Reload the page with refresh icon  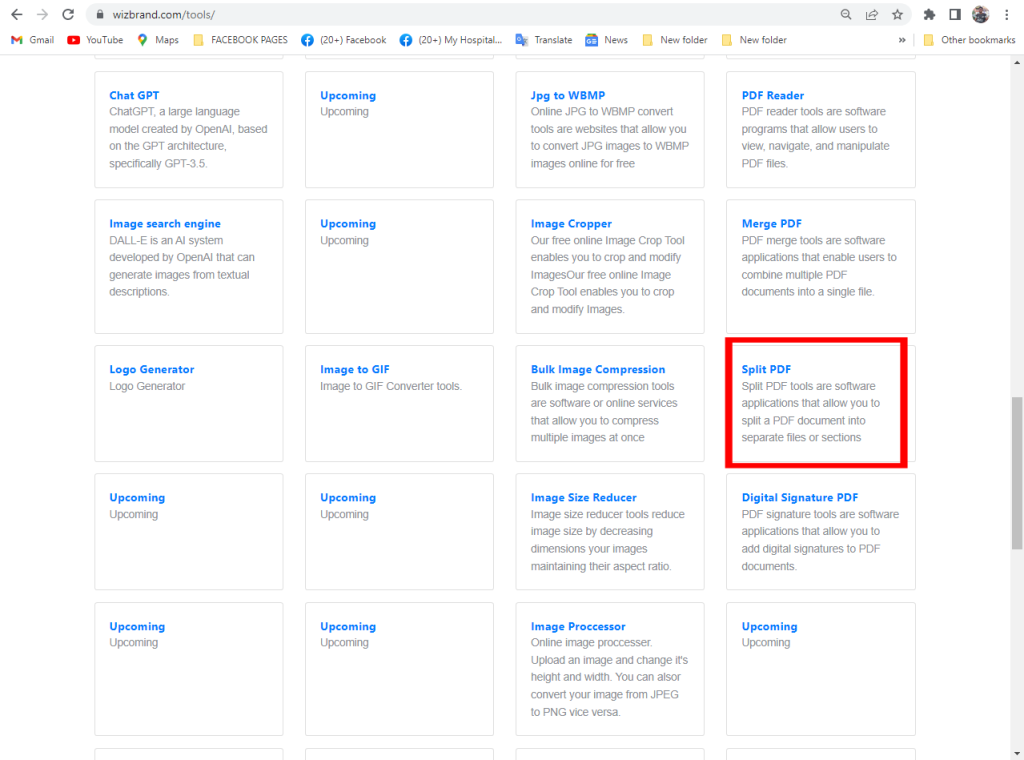coord(68,15)
